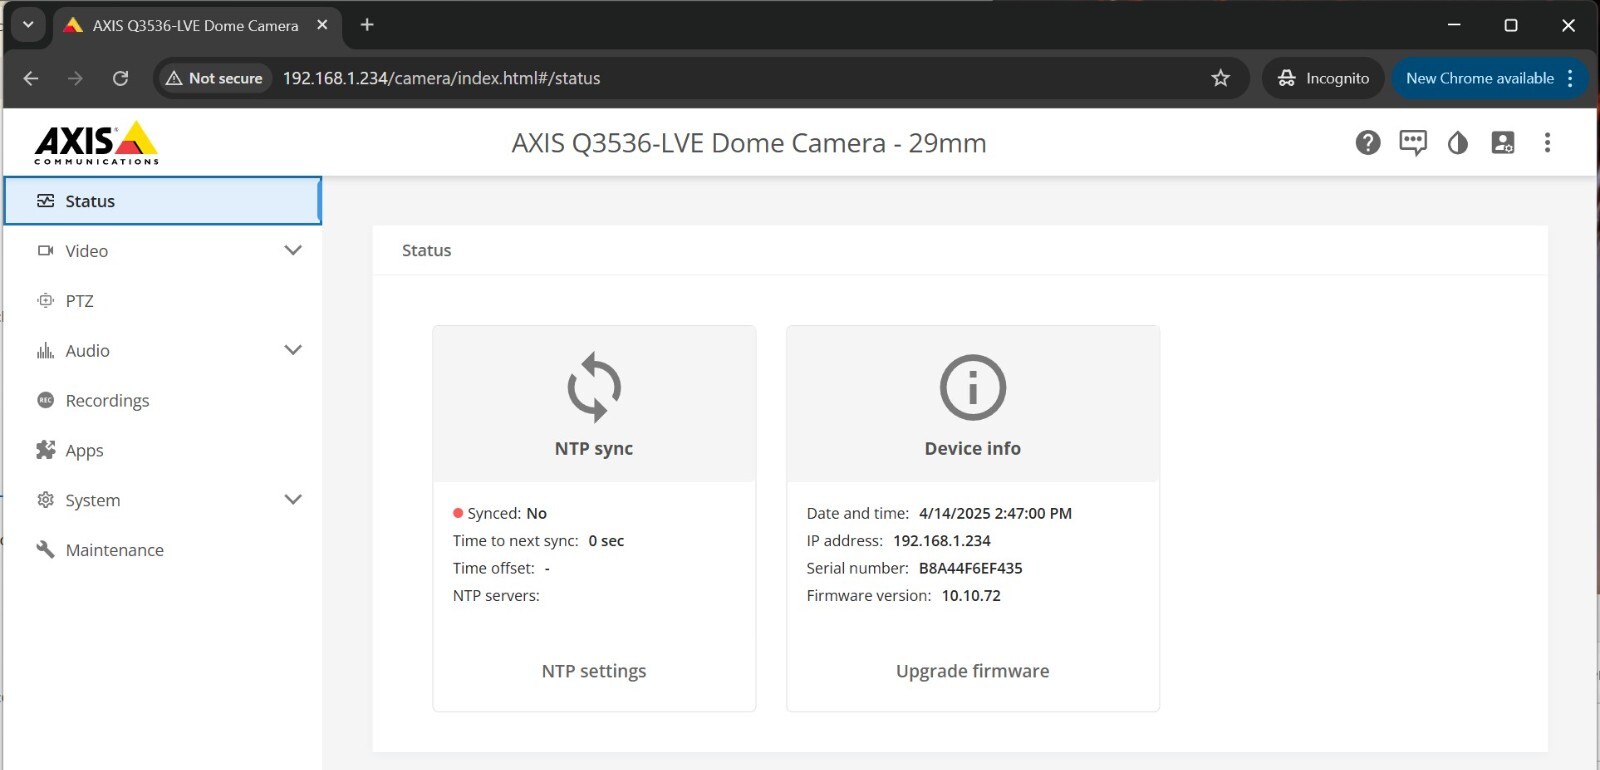Screen dimensions: 1600x770
Task: Click date and time 4/14/2025 2:47:00 PM
Action: [x=995, y=513]
